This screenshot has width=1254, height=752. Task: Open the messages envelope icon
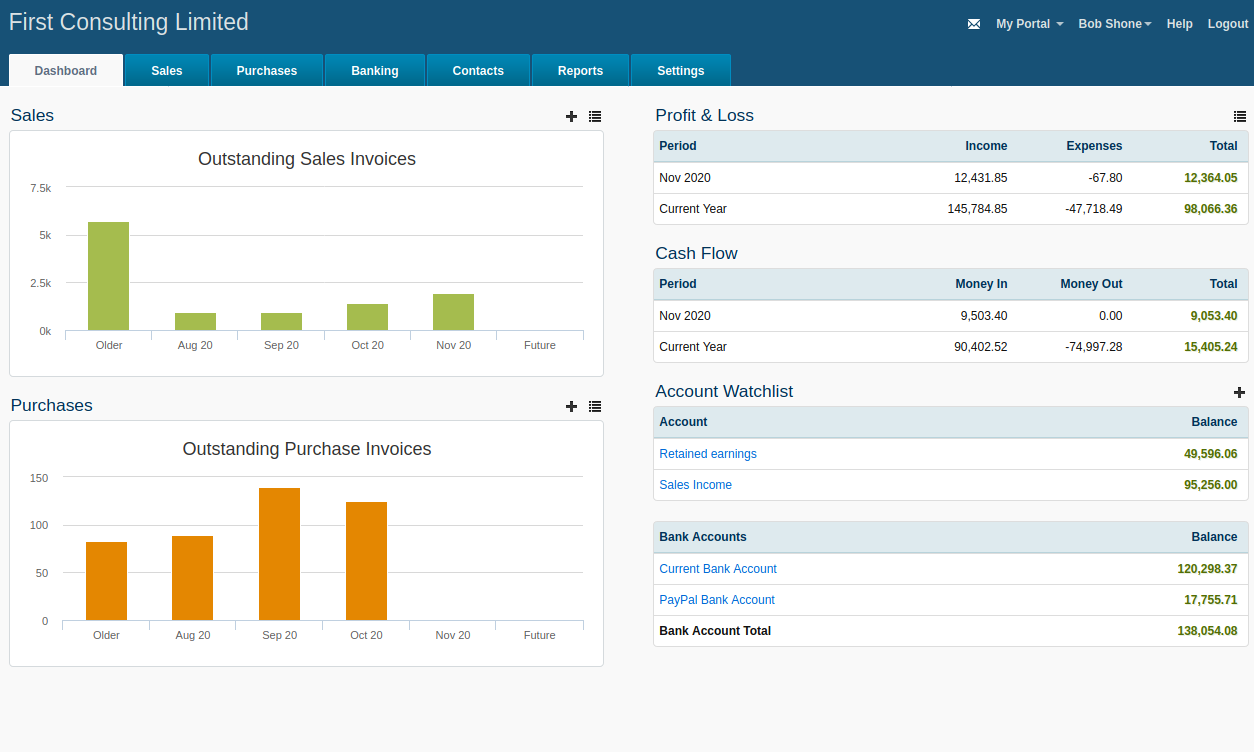coord(973,23)
